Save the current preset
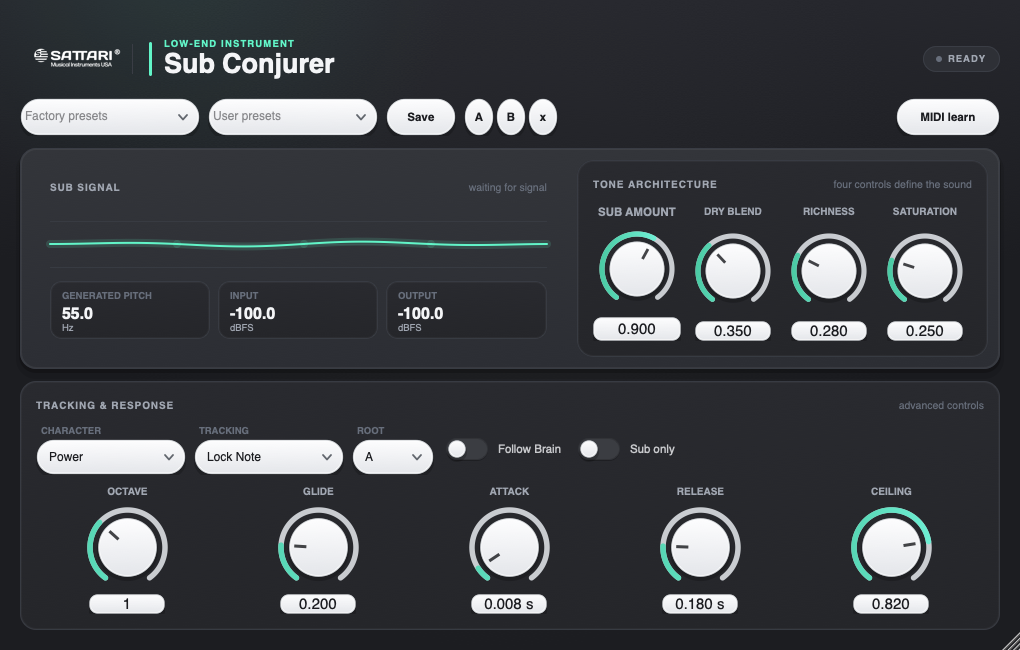 (421, 117)
